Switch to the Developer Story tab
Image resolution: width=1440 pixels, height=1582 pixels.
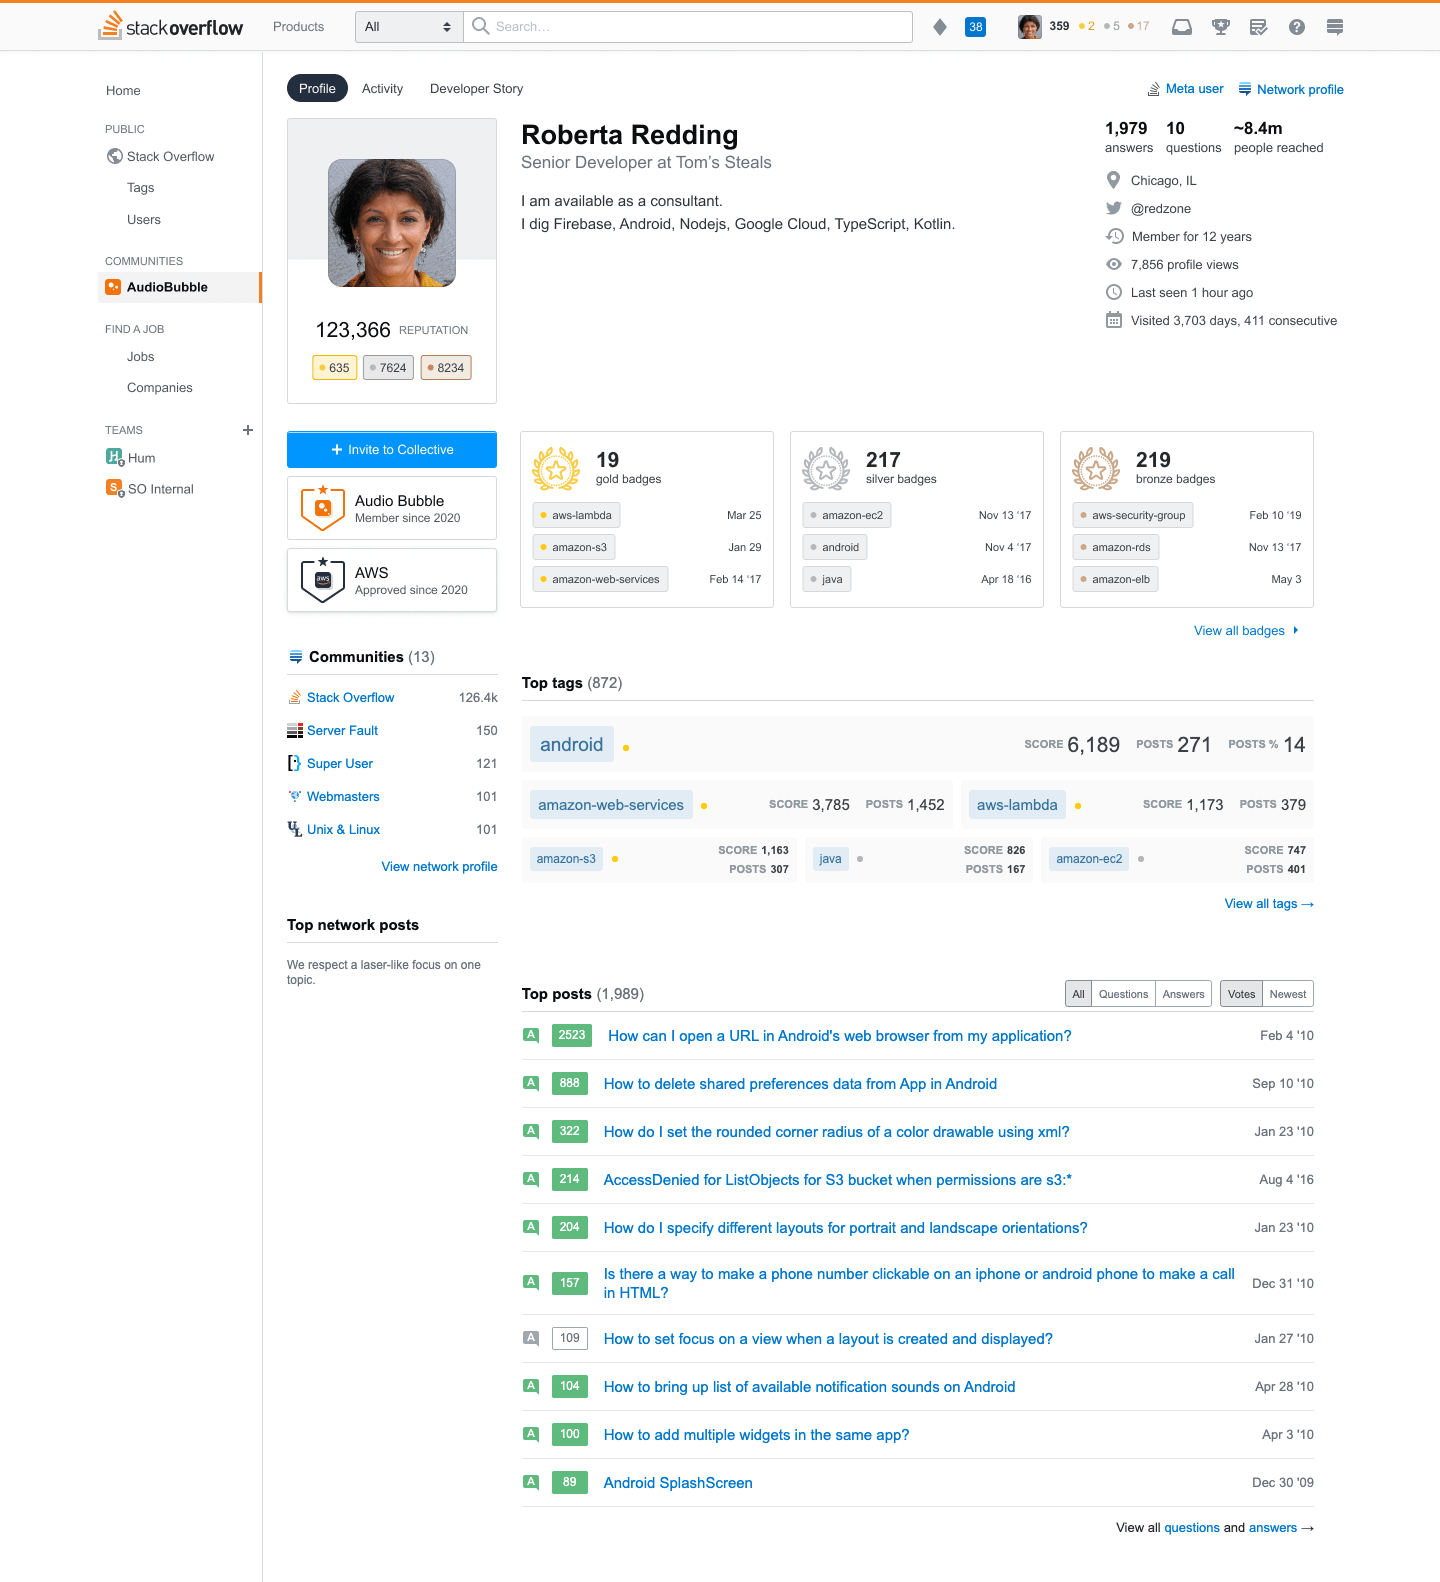[x=476, y=88]
